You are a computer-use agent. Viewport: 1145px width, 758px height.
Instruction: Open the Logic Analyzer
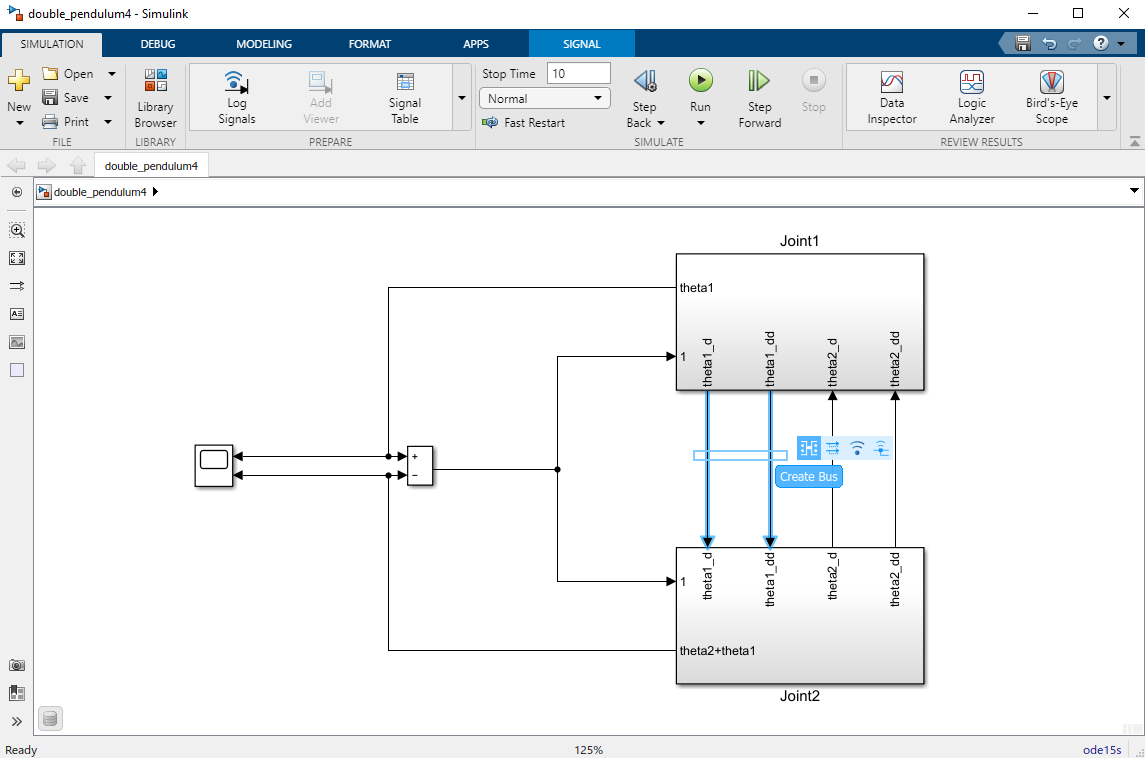972,99
